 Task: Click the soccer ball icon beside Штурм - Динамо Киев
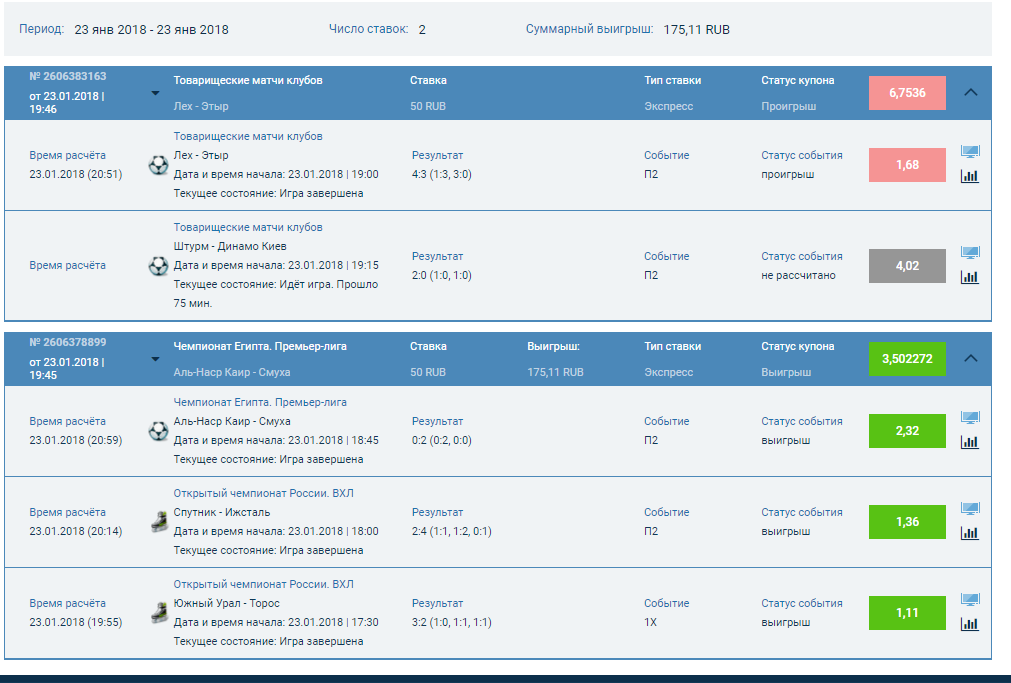point(158,266)
